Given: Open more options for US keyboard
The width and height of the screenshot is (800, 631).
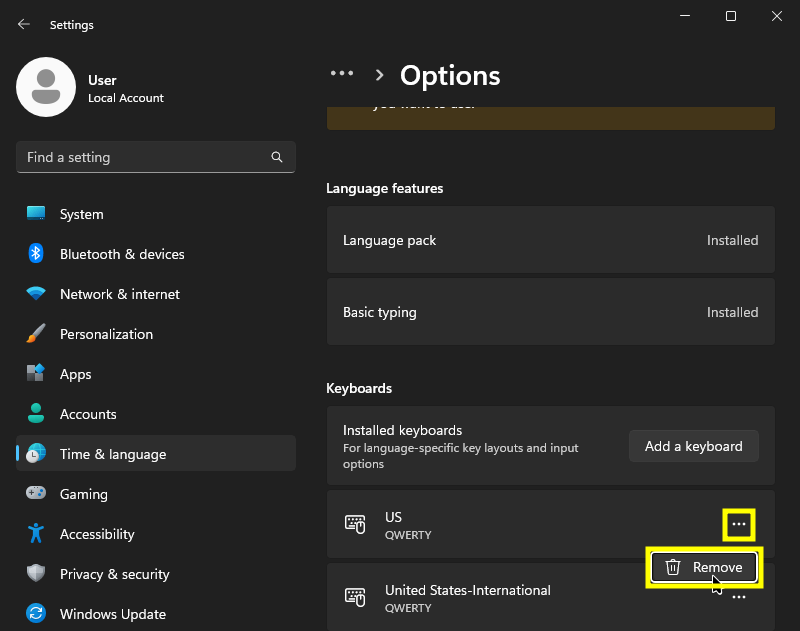Looking at the screenshot, I should 739,524.
